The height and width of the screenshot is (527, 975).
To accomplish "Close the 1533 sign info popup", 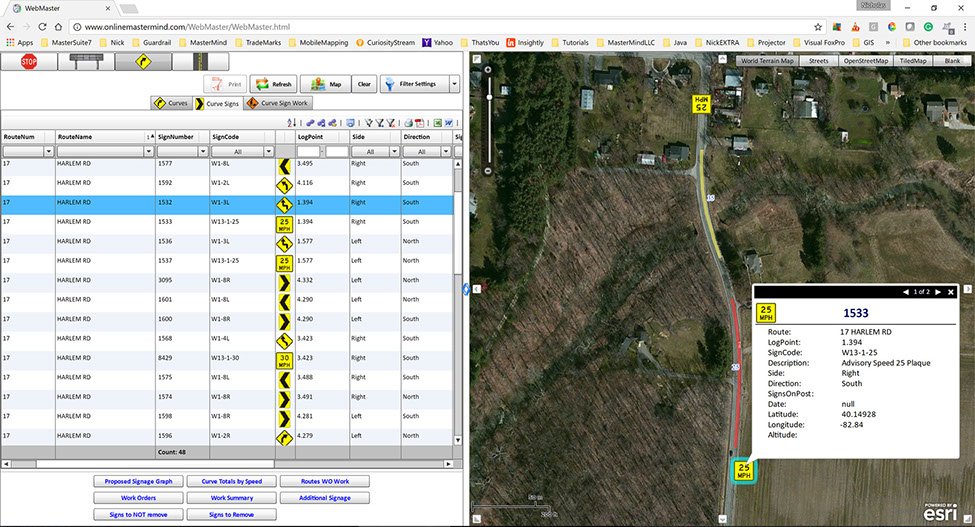I will coord(951,292).
